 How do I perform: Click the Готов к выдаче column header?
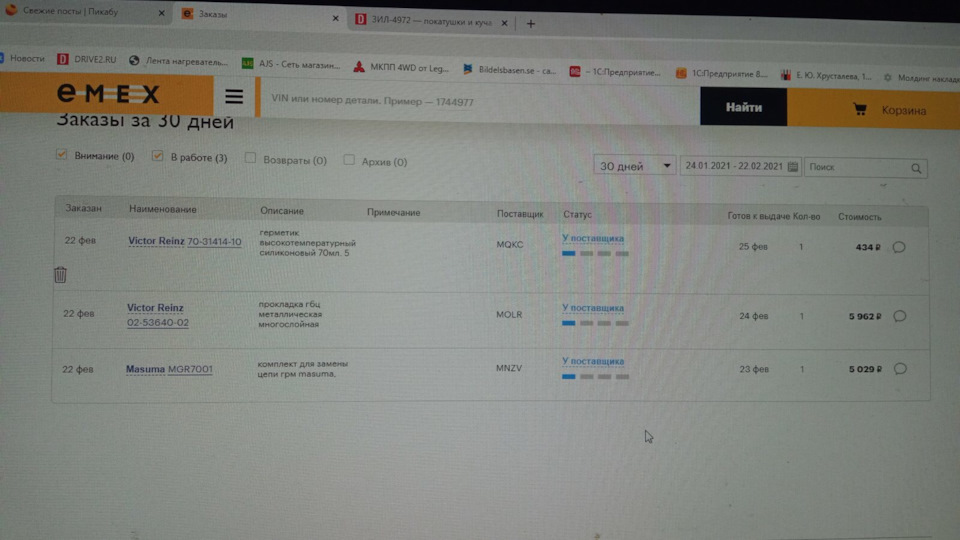click(x=759, y=216)
